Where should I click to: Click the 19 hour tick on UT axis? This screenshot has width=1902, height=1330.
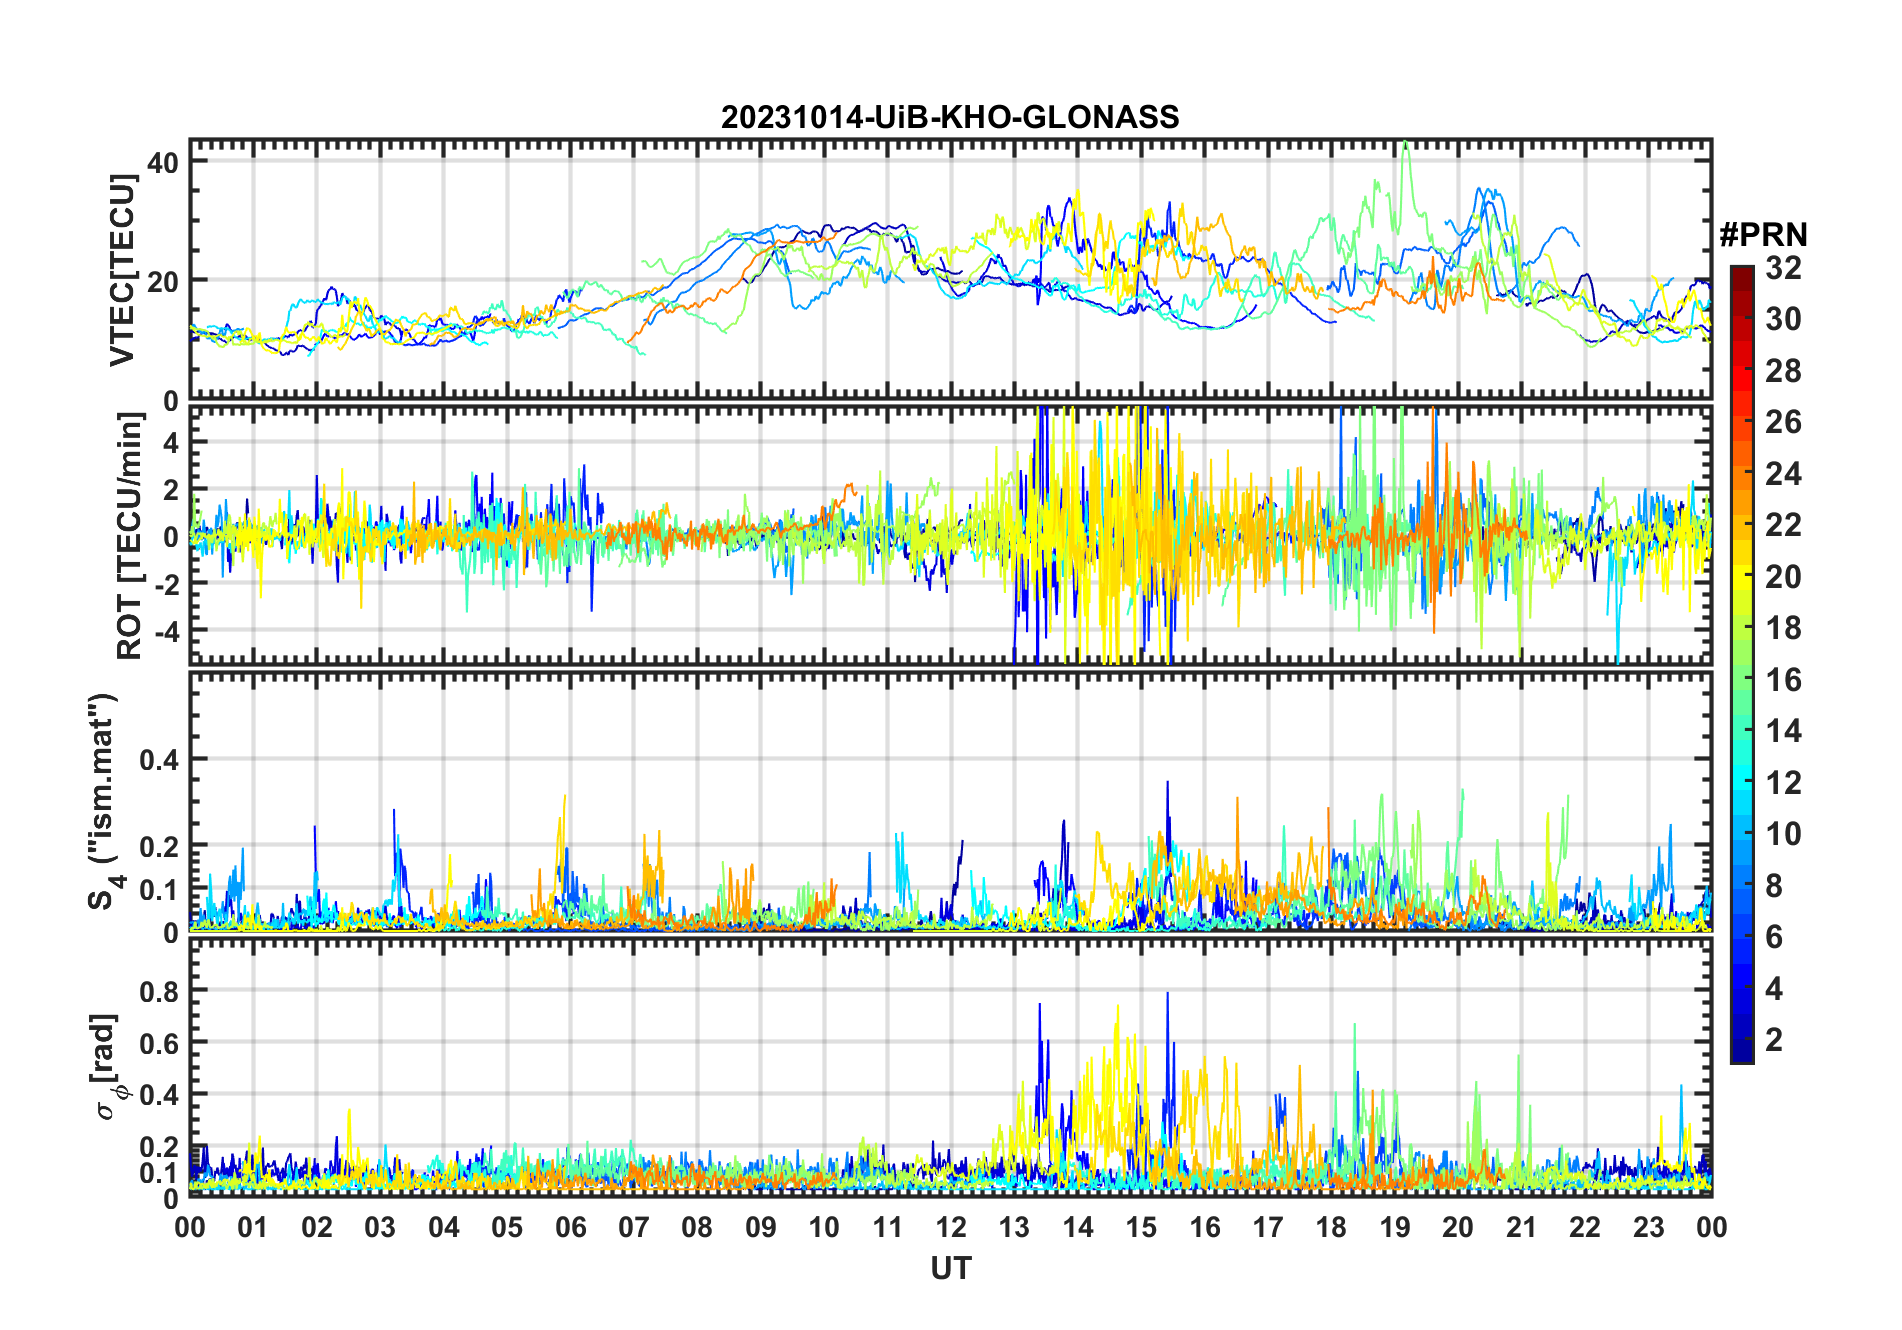click(1395, 1227)
